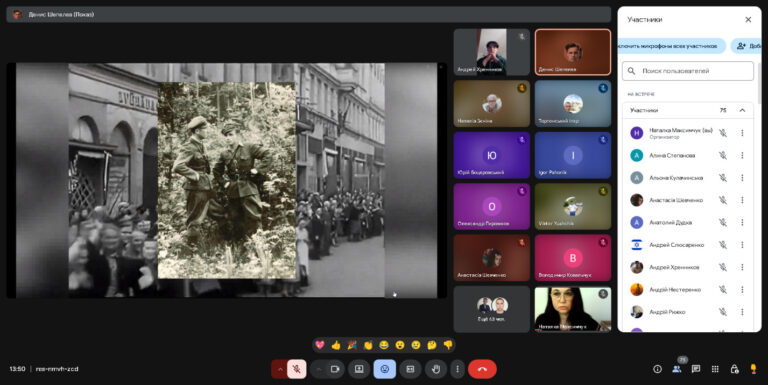This screenshot has height=385, width=768.
Task: Click the presented screen with the soldiers photo
Action: [x=226, y=180]
